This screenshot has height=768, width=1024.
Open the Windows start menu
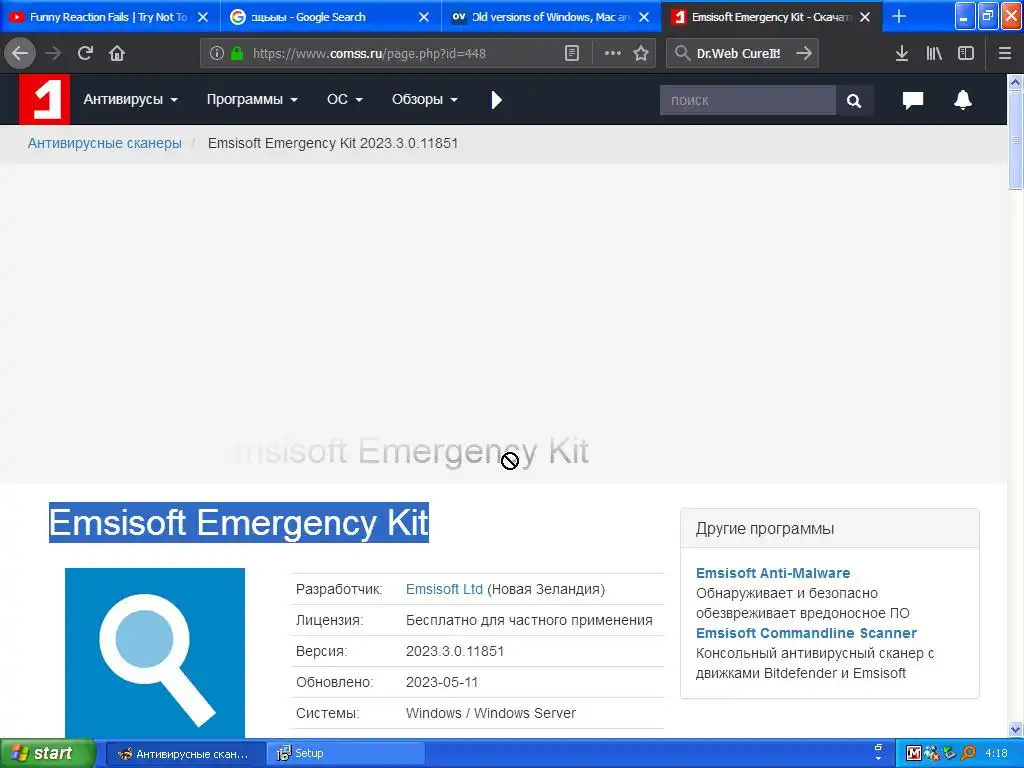coord(47,753)
